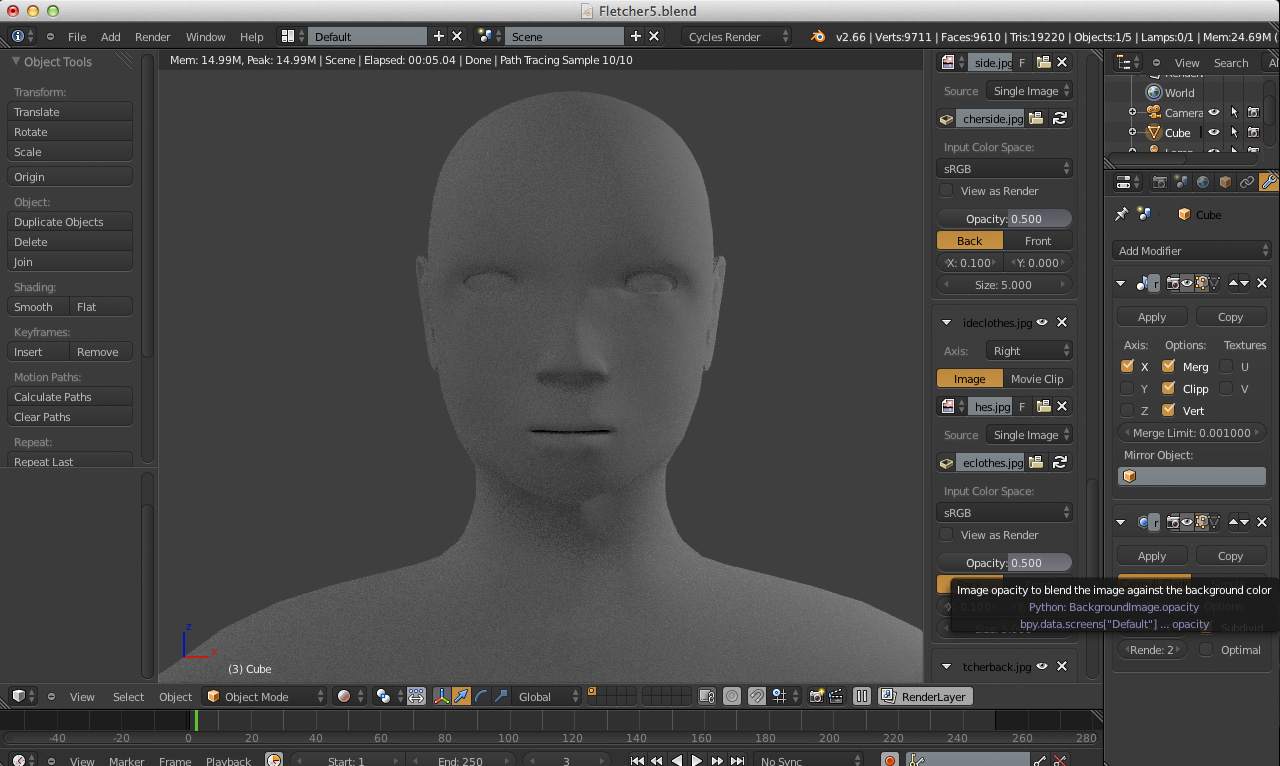
Task: Uncheck the Mirror X axis checkbox
Action: 1128,366
